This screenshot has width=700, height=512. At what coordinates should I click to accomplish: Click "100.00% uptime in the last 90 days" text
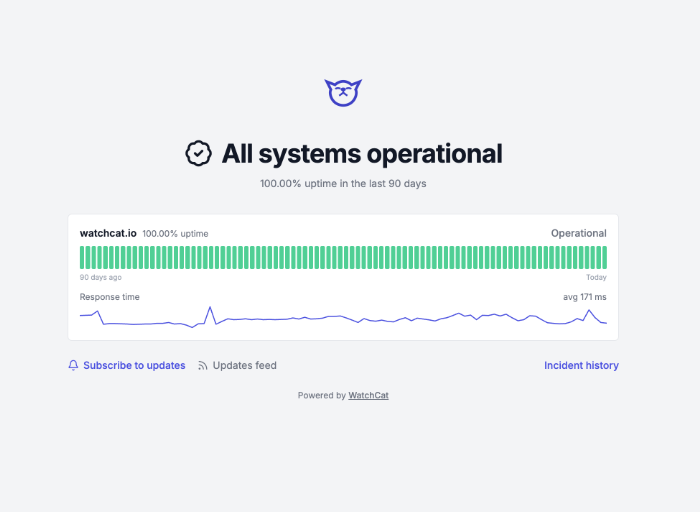click(x=343, y=183)
